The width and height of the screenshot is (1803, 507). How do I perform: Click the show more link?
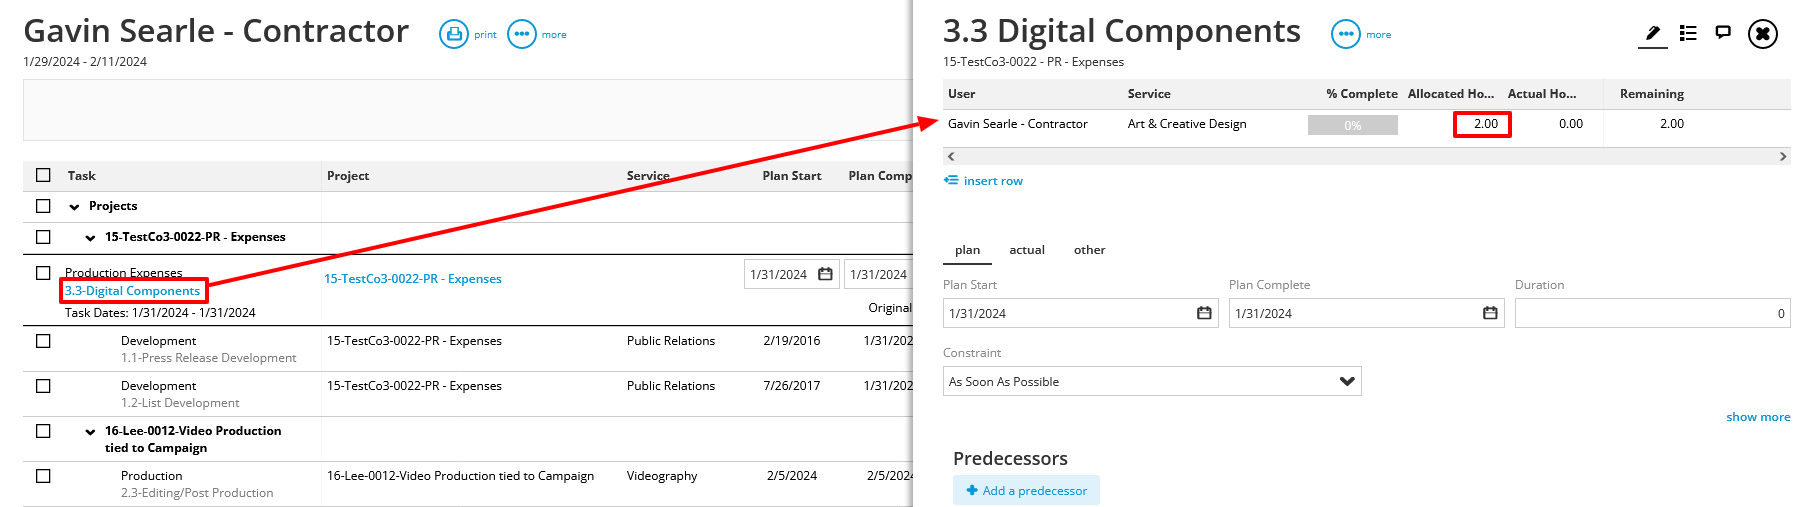click(1758, 417)
